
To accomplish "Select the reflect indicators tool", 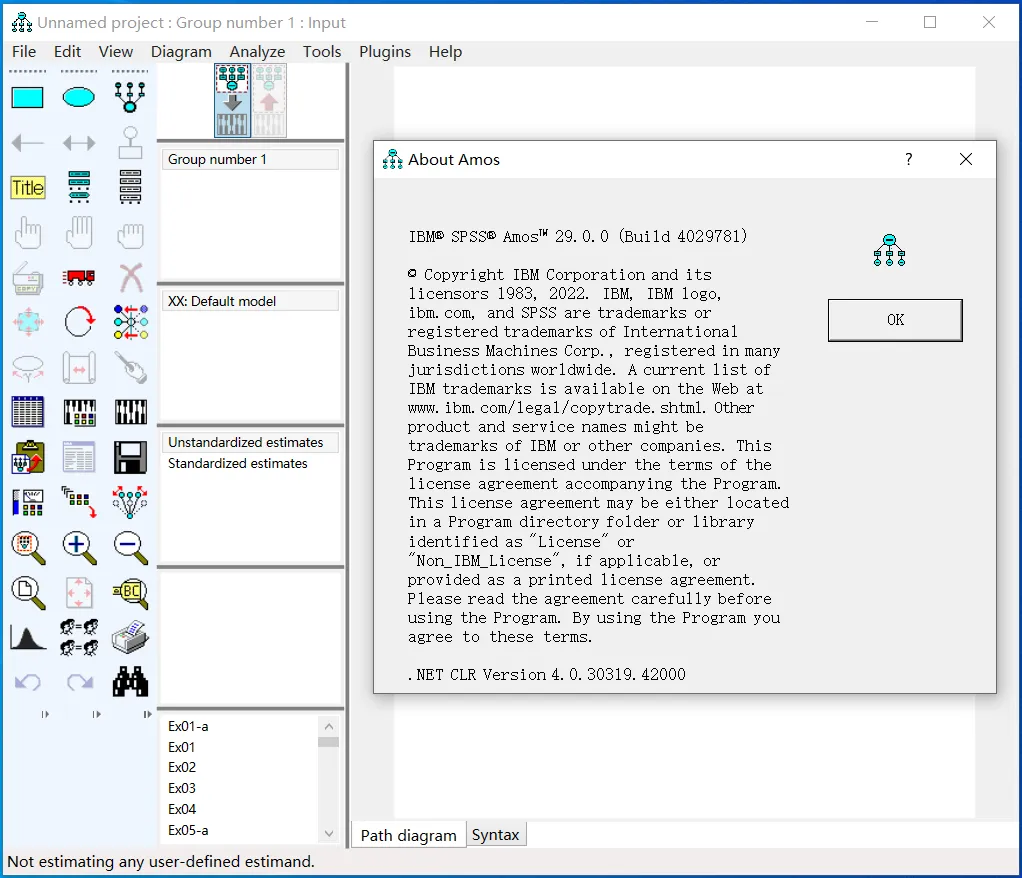I will coord(130,322).
